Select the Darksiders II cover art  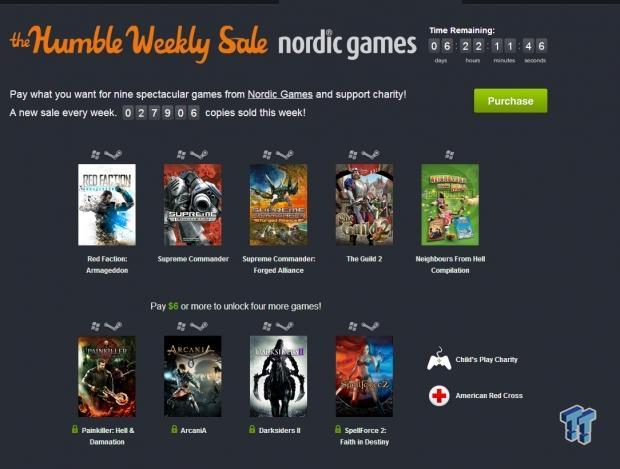point(278,376)
